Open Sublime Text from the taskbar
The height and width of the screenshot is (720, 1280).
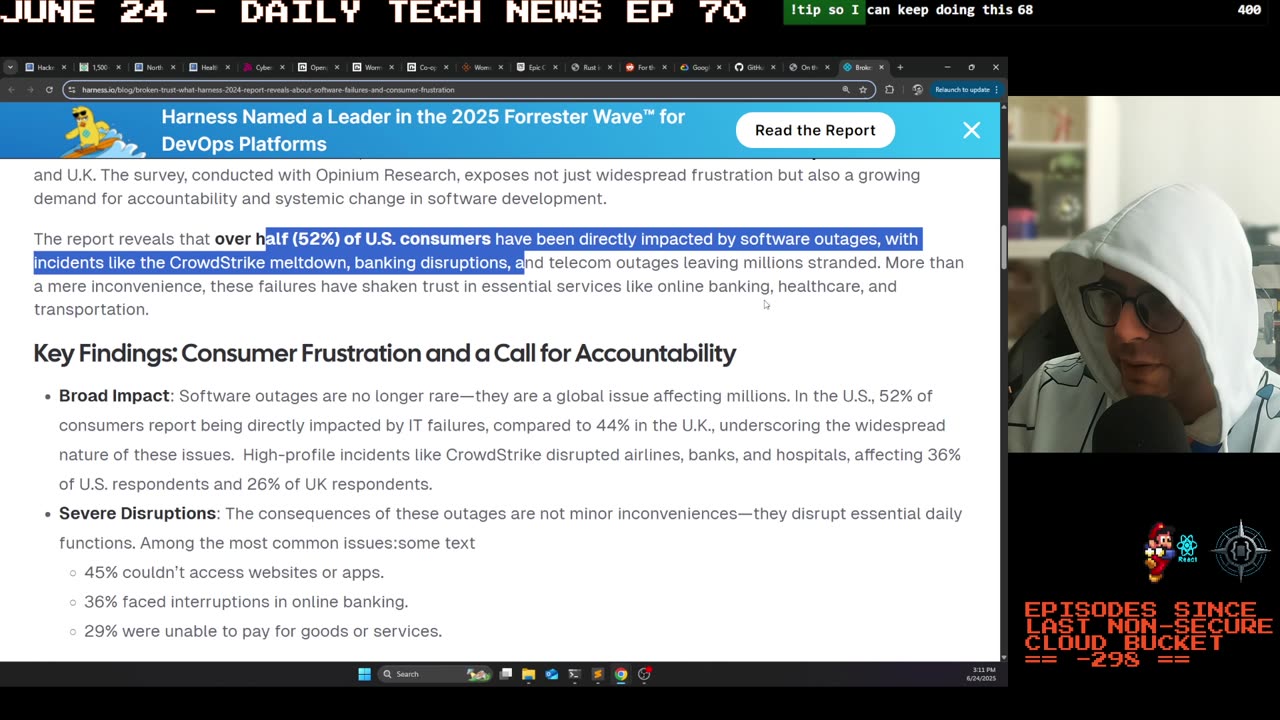[598, 674]
